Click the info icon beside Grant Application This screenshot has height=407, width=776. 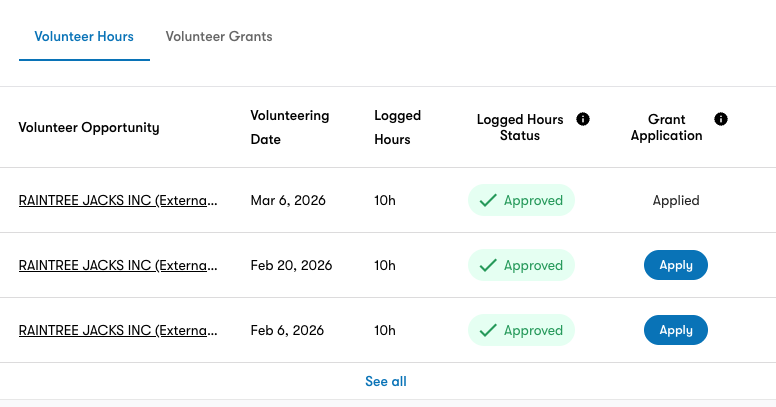721,119
